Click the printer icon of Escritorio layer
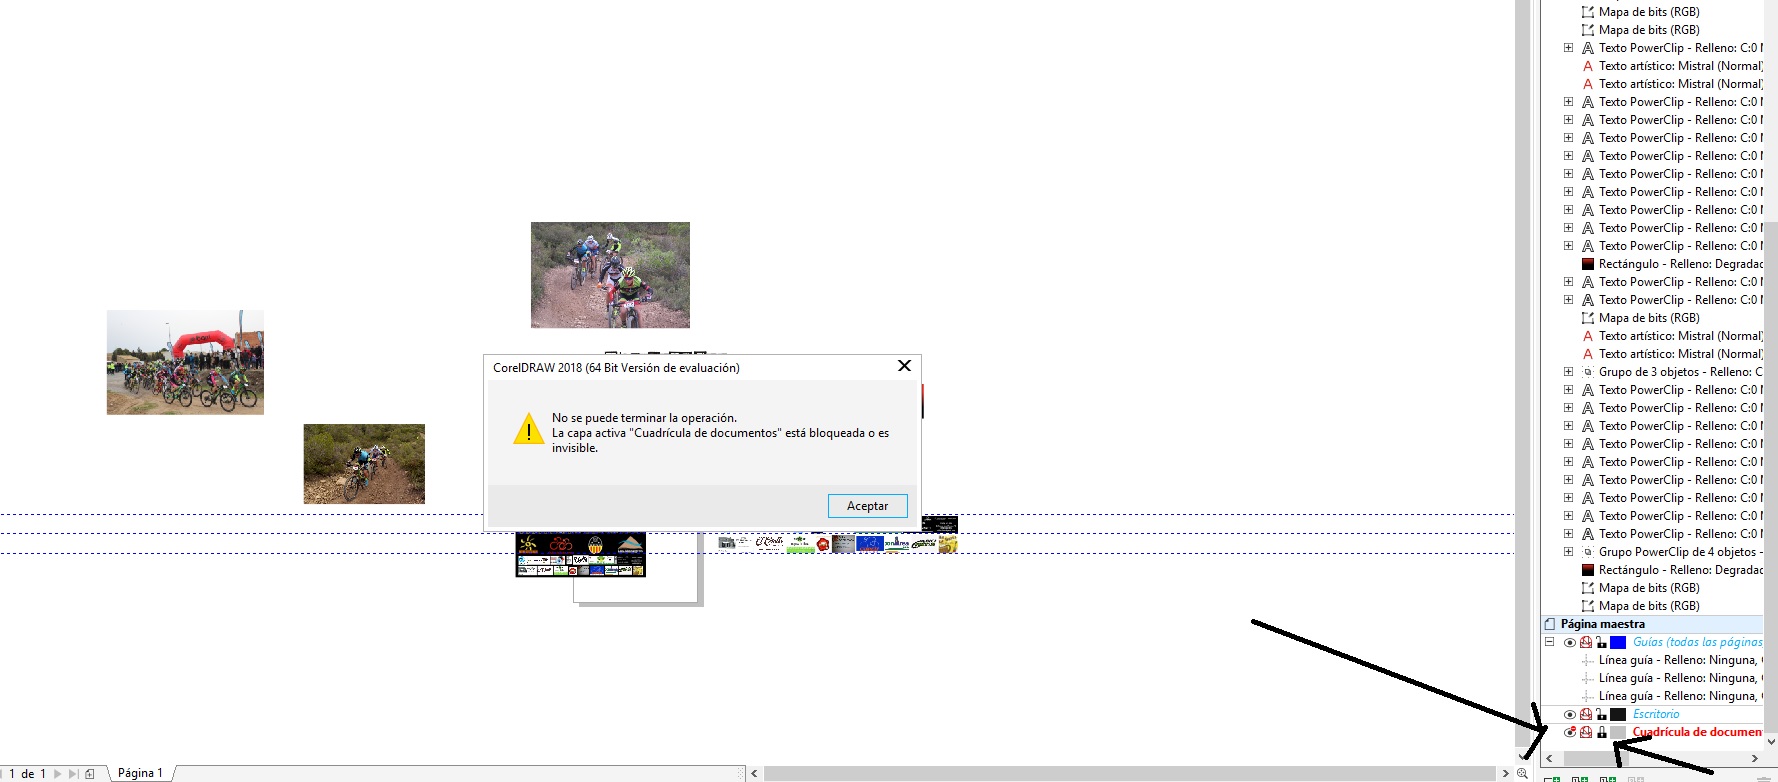Viewport: 1778px width, 782px height. tap(1586, 714)
